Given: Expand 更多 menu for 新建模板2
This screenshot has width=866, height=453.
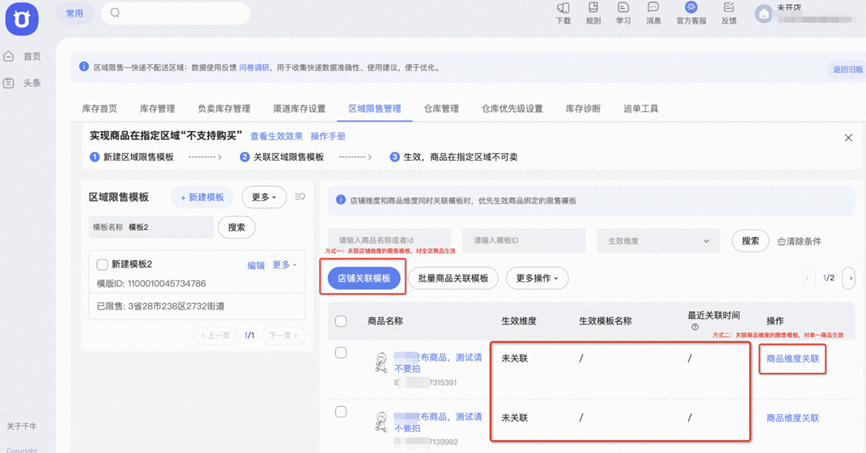Looking at the screenshot, I should click(284, 265).
